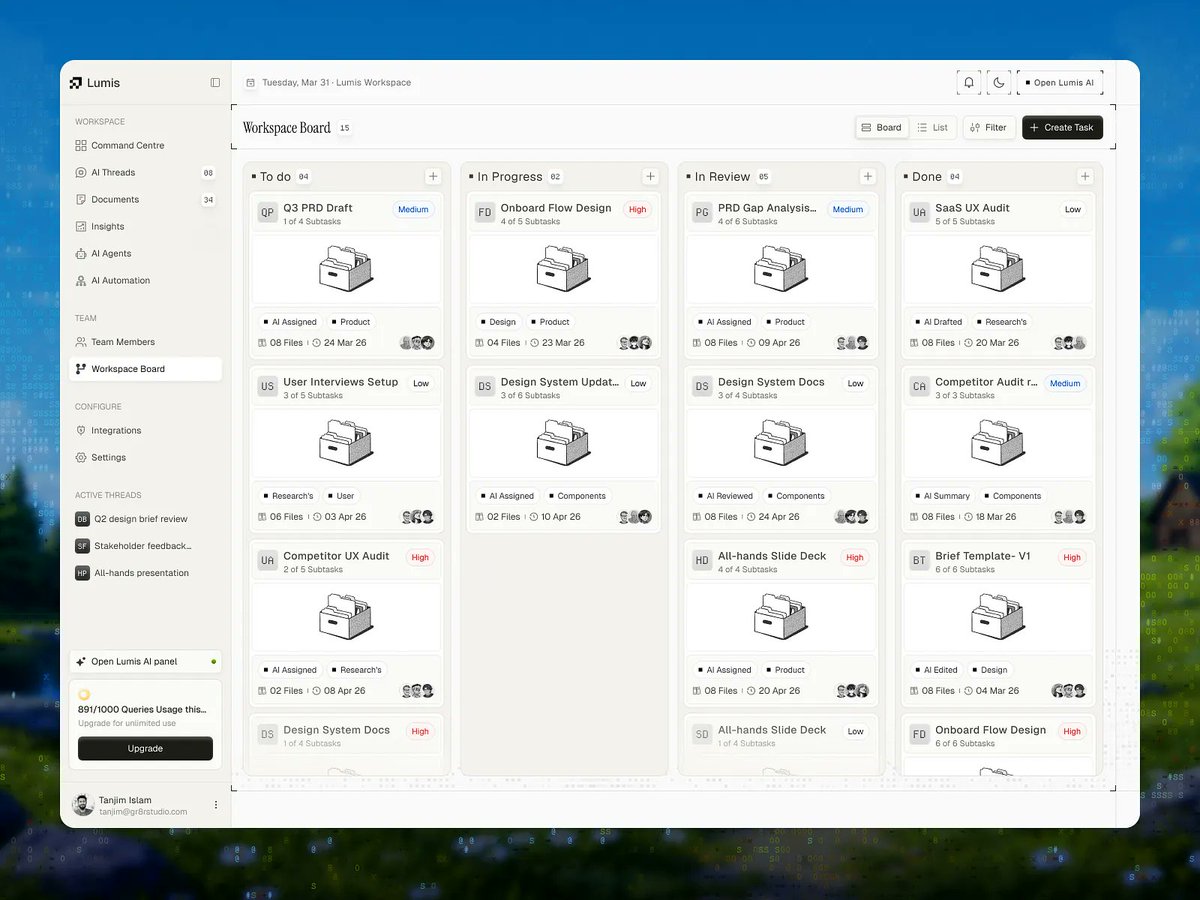Click the 08 Files icon on PRD Gap Analysis
The width and height of the screenshot is (1200, 900).
[x=697, y=343]
